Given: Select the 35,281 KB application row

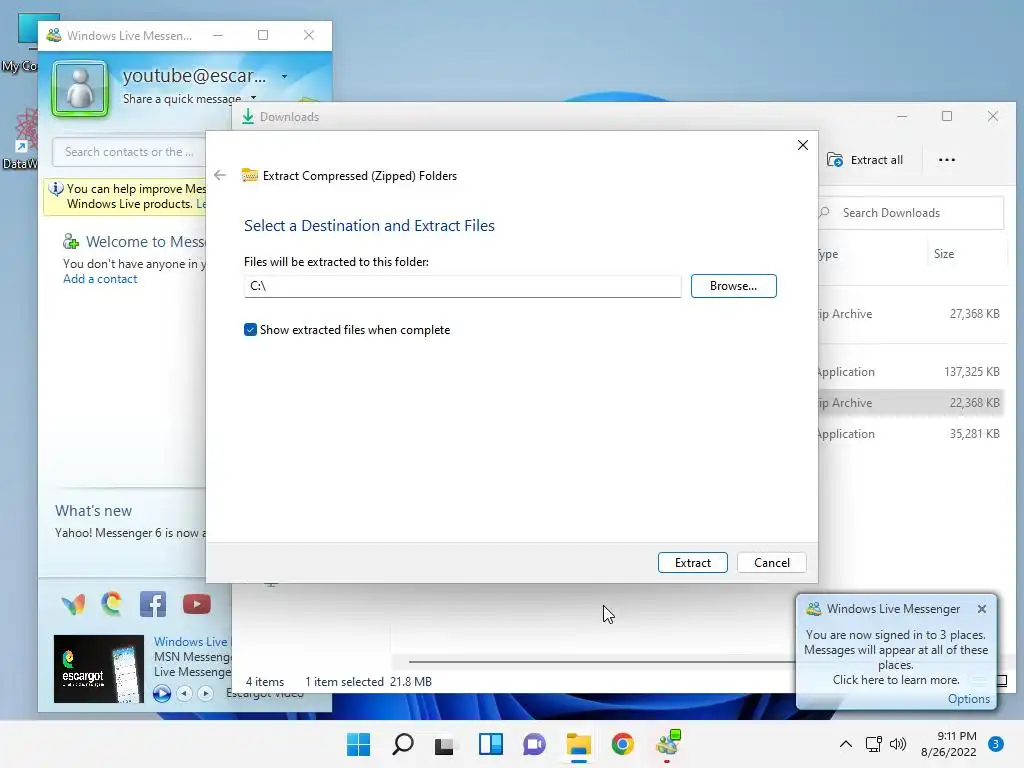Looking at the screenshot, I should (x=910, y=434).
